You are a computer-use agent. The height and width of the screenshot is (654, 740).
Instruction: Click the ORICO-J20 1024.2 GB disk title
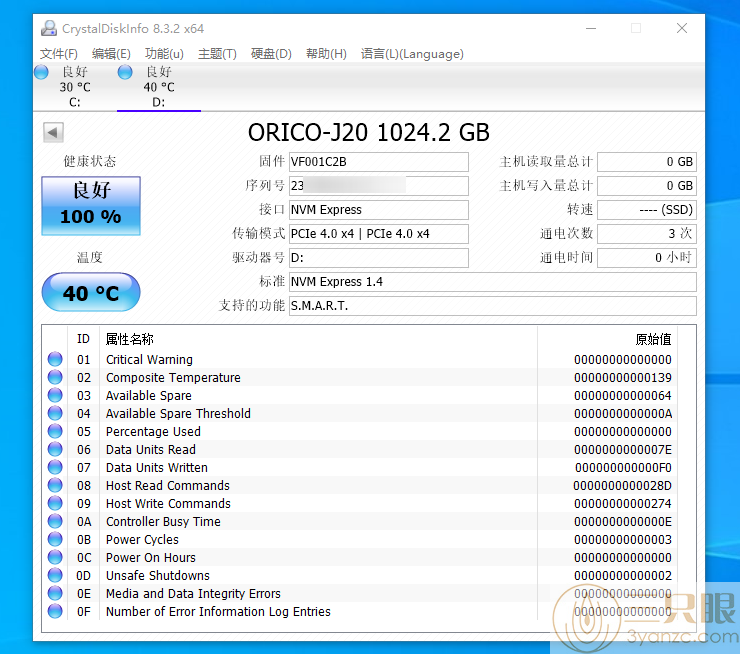pos(369,133)
